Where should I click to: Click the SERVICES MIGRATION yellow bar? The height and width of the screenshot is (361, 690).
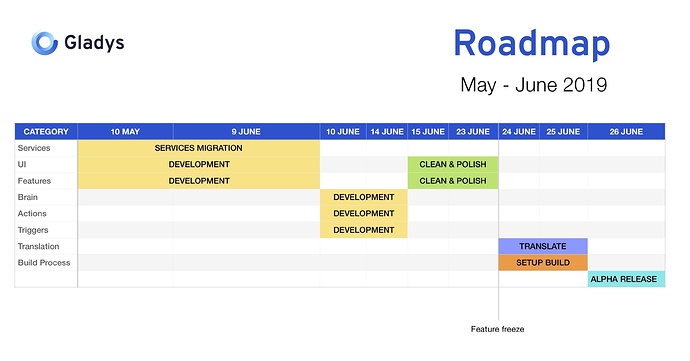[x=198, y=148]
